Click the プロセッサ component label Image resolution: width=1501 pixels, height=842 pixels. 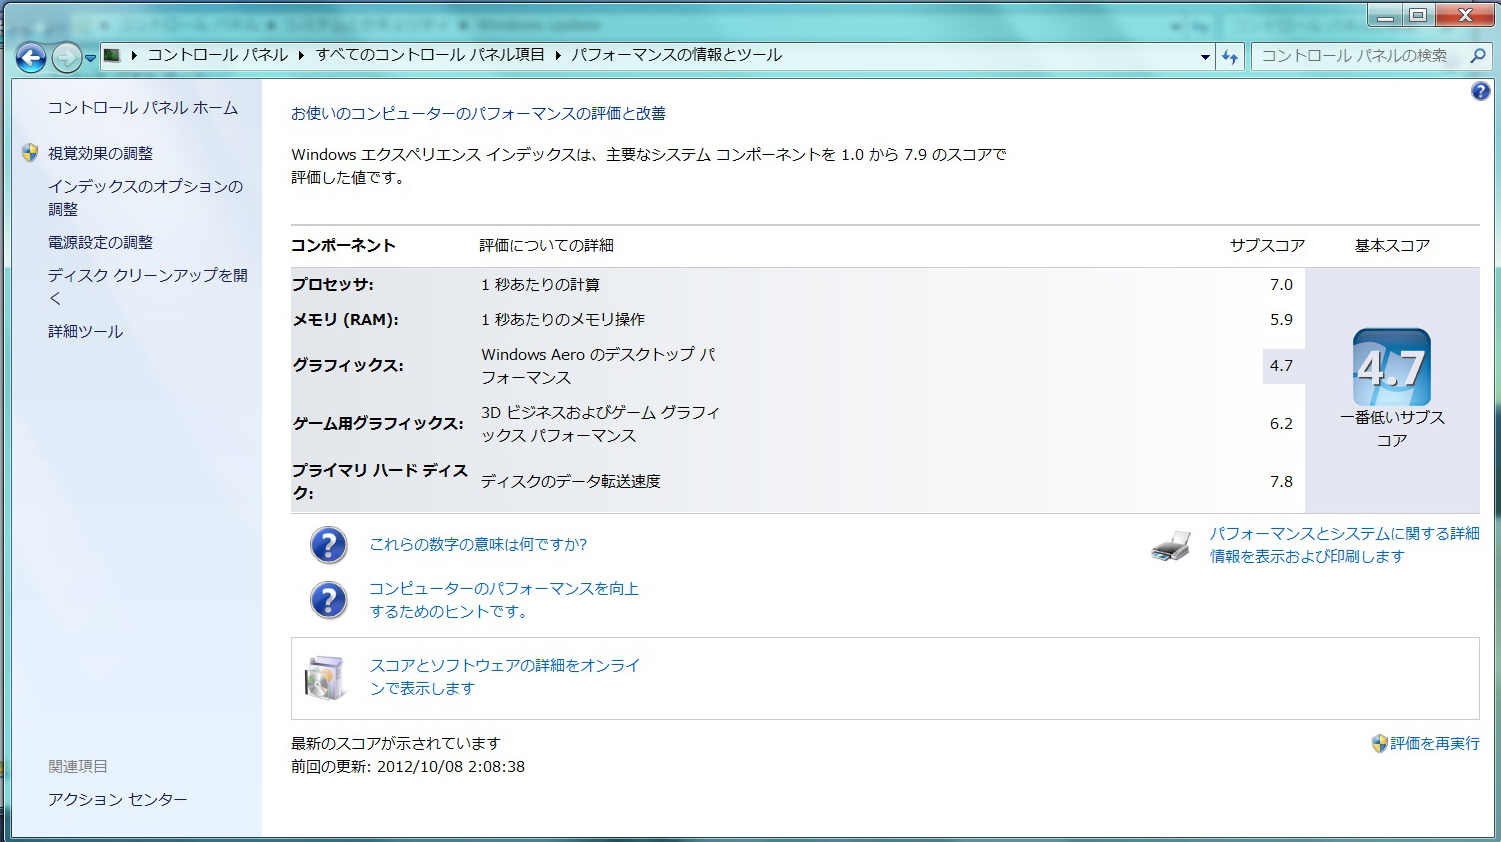point(333,285)
